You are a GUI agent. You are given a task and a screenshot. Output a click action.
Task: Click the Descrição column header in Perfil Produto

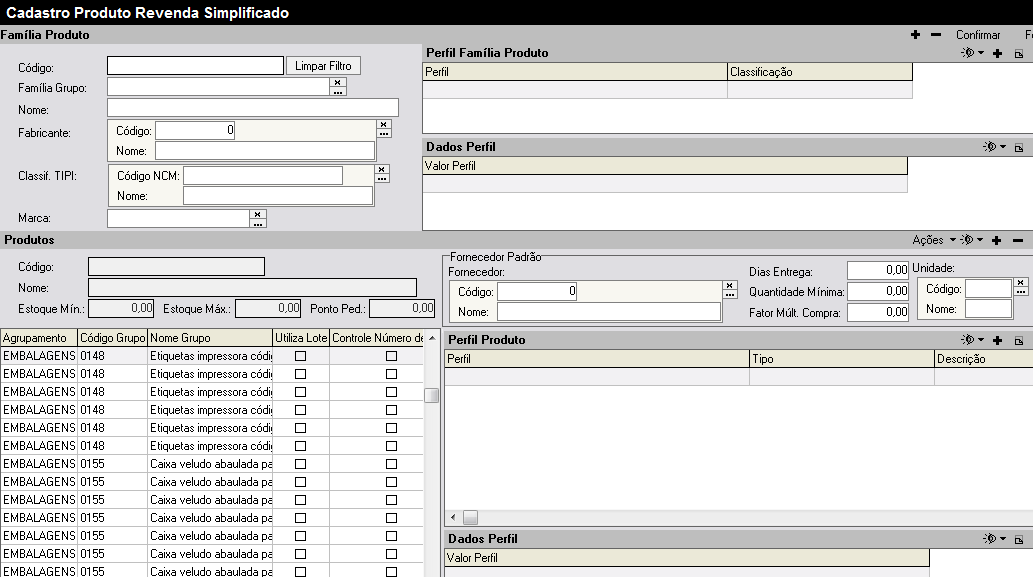coord(984,359)
